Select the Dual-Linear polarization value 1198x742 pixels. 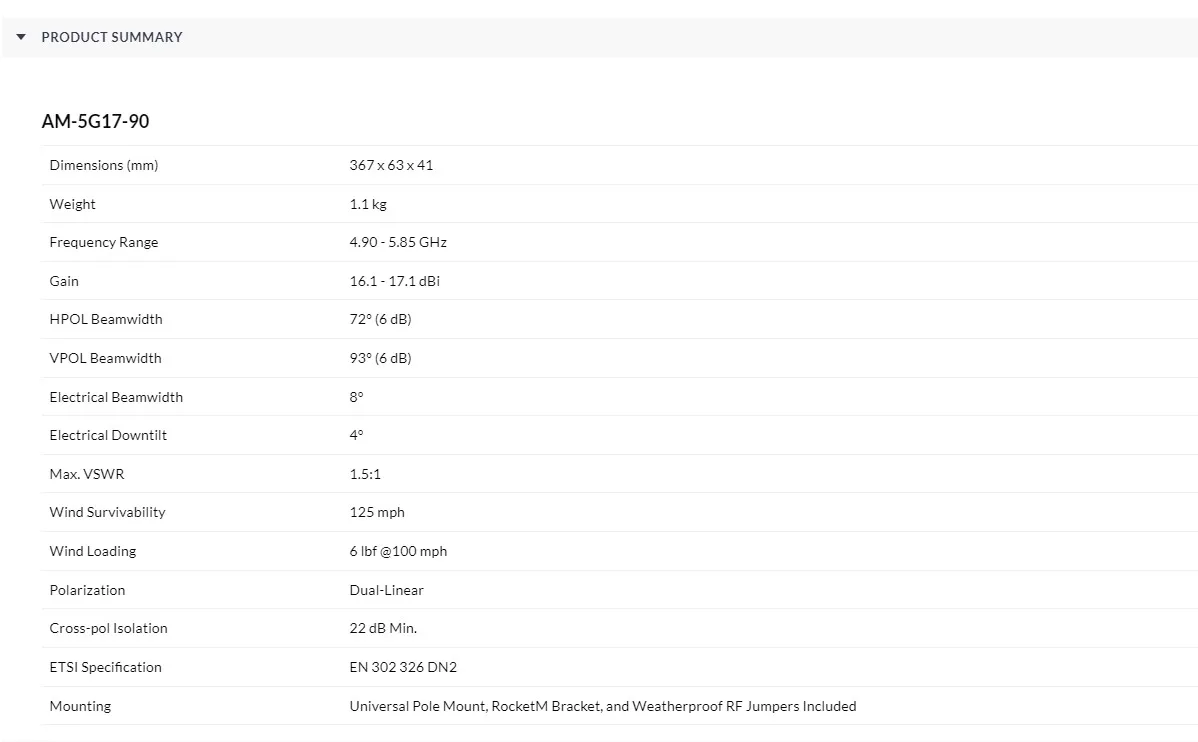(386, 590)
